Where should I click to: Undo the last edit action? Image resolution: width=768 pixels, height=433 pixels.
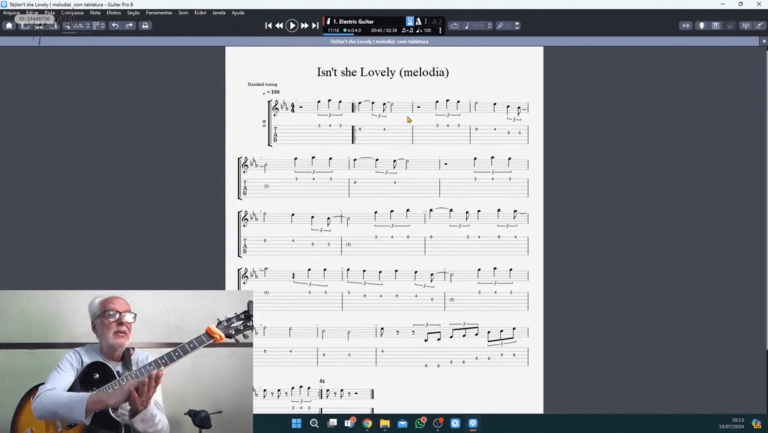(115, 25)
